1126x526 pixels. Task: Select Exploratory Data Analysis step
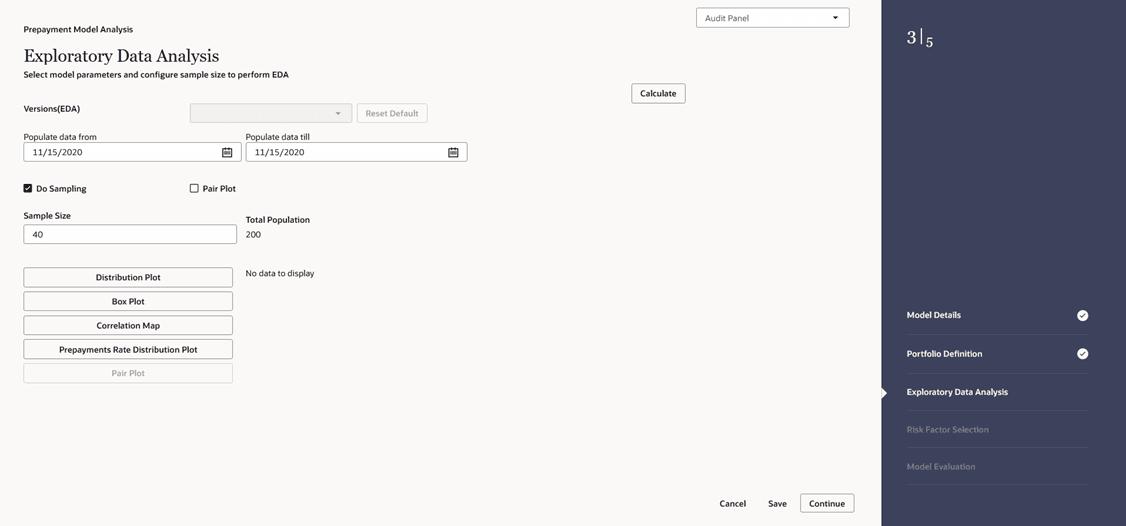(957, 392)
